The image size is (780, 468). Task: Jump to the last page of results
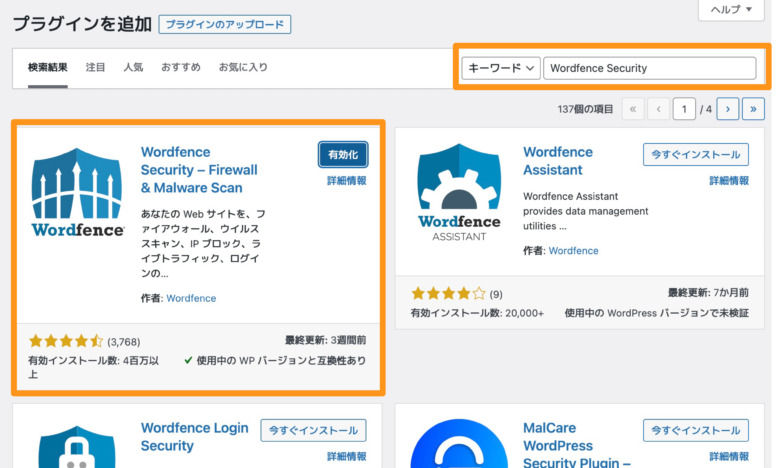753,109
